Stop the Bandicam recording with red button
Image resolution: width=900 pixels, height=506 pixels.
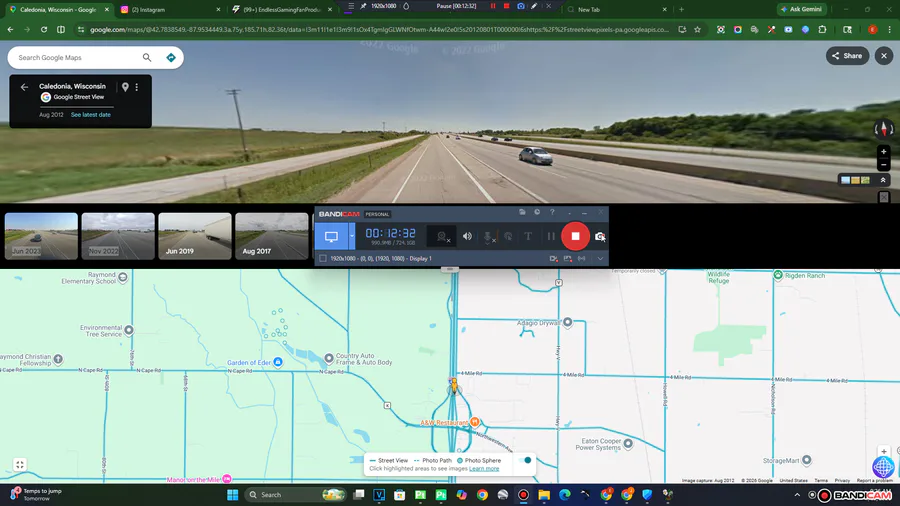[x=575, y=236]
